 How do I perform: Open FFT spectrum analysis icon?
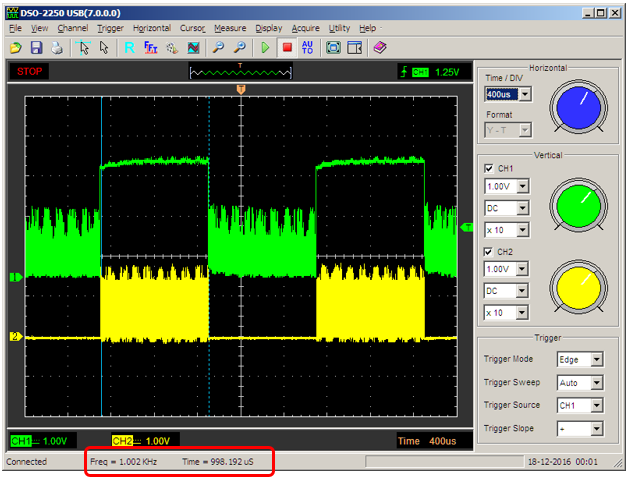coord(151,48)
